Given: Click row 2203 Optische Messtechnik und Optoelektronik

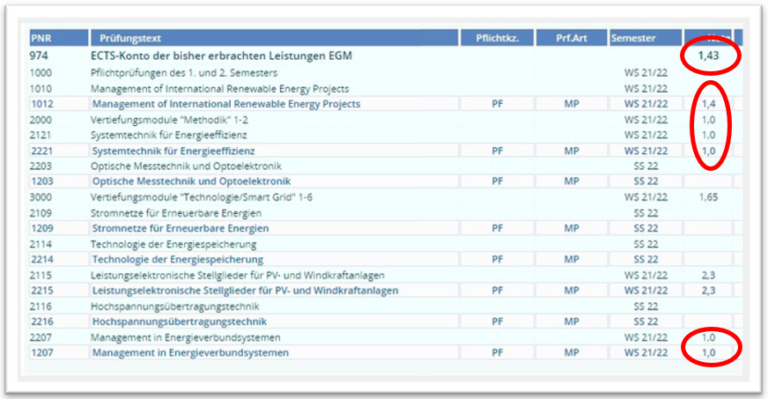Looking at the screenshot, I should tap(186, 166).
